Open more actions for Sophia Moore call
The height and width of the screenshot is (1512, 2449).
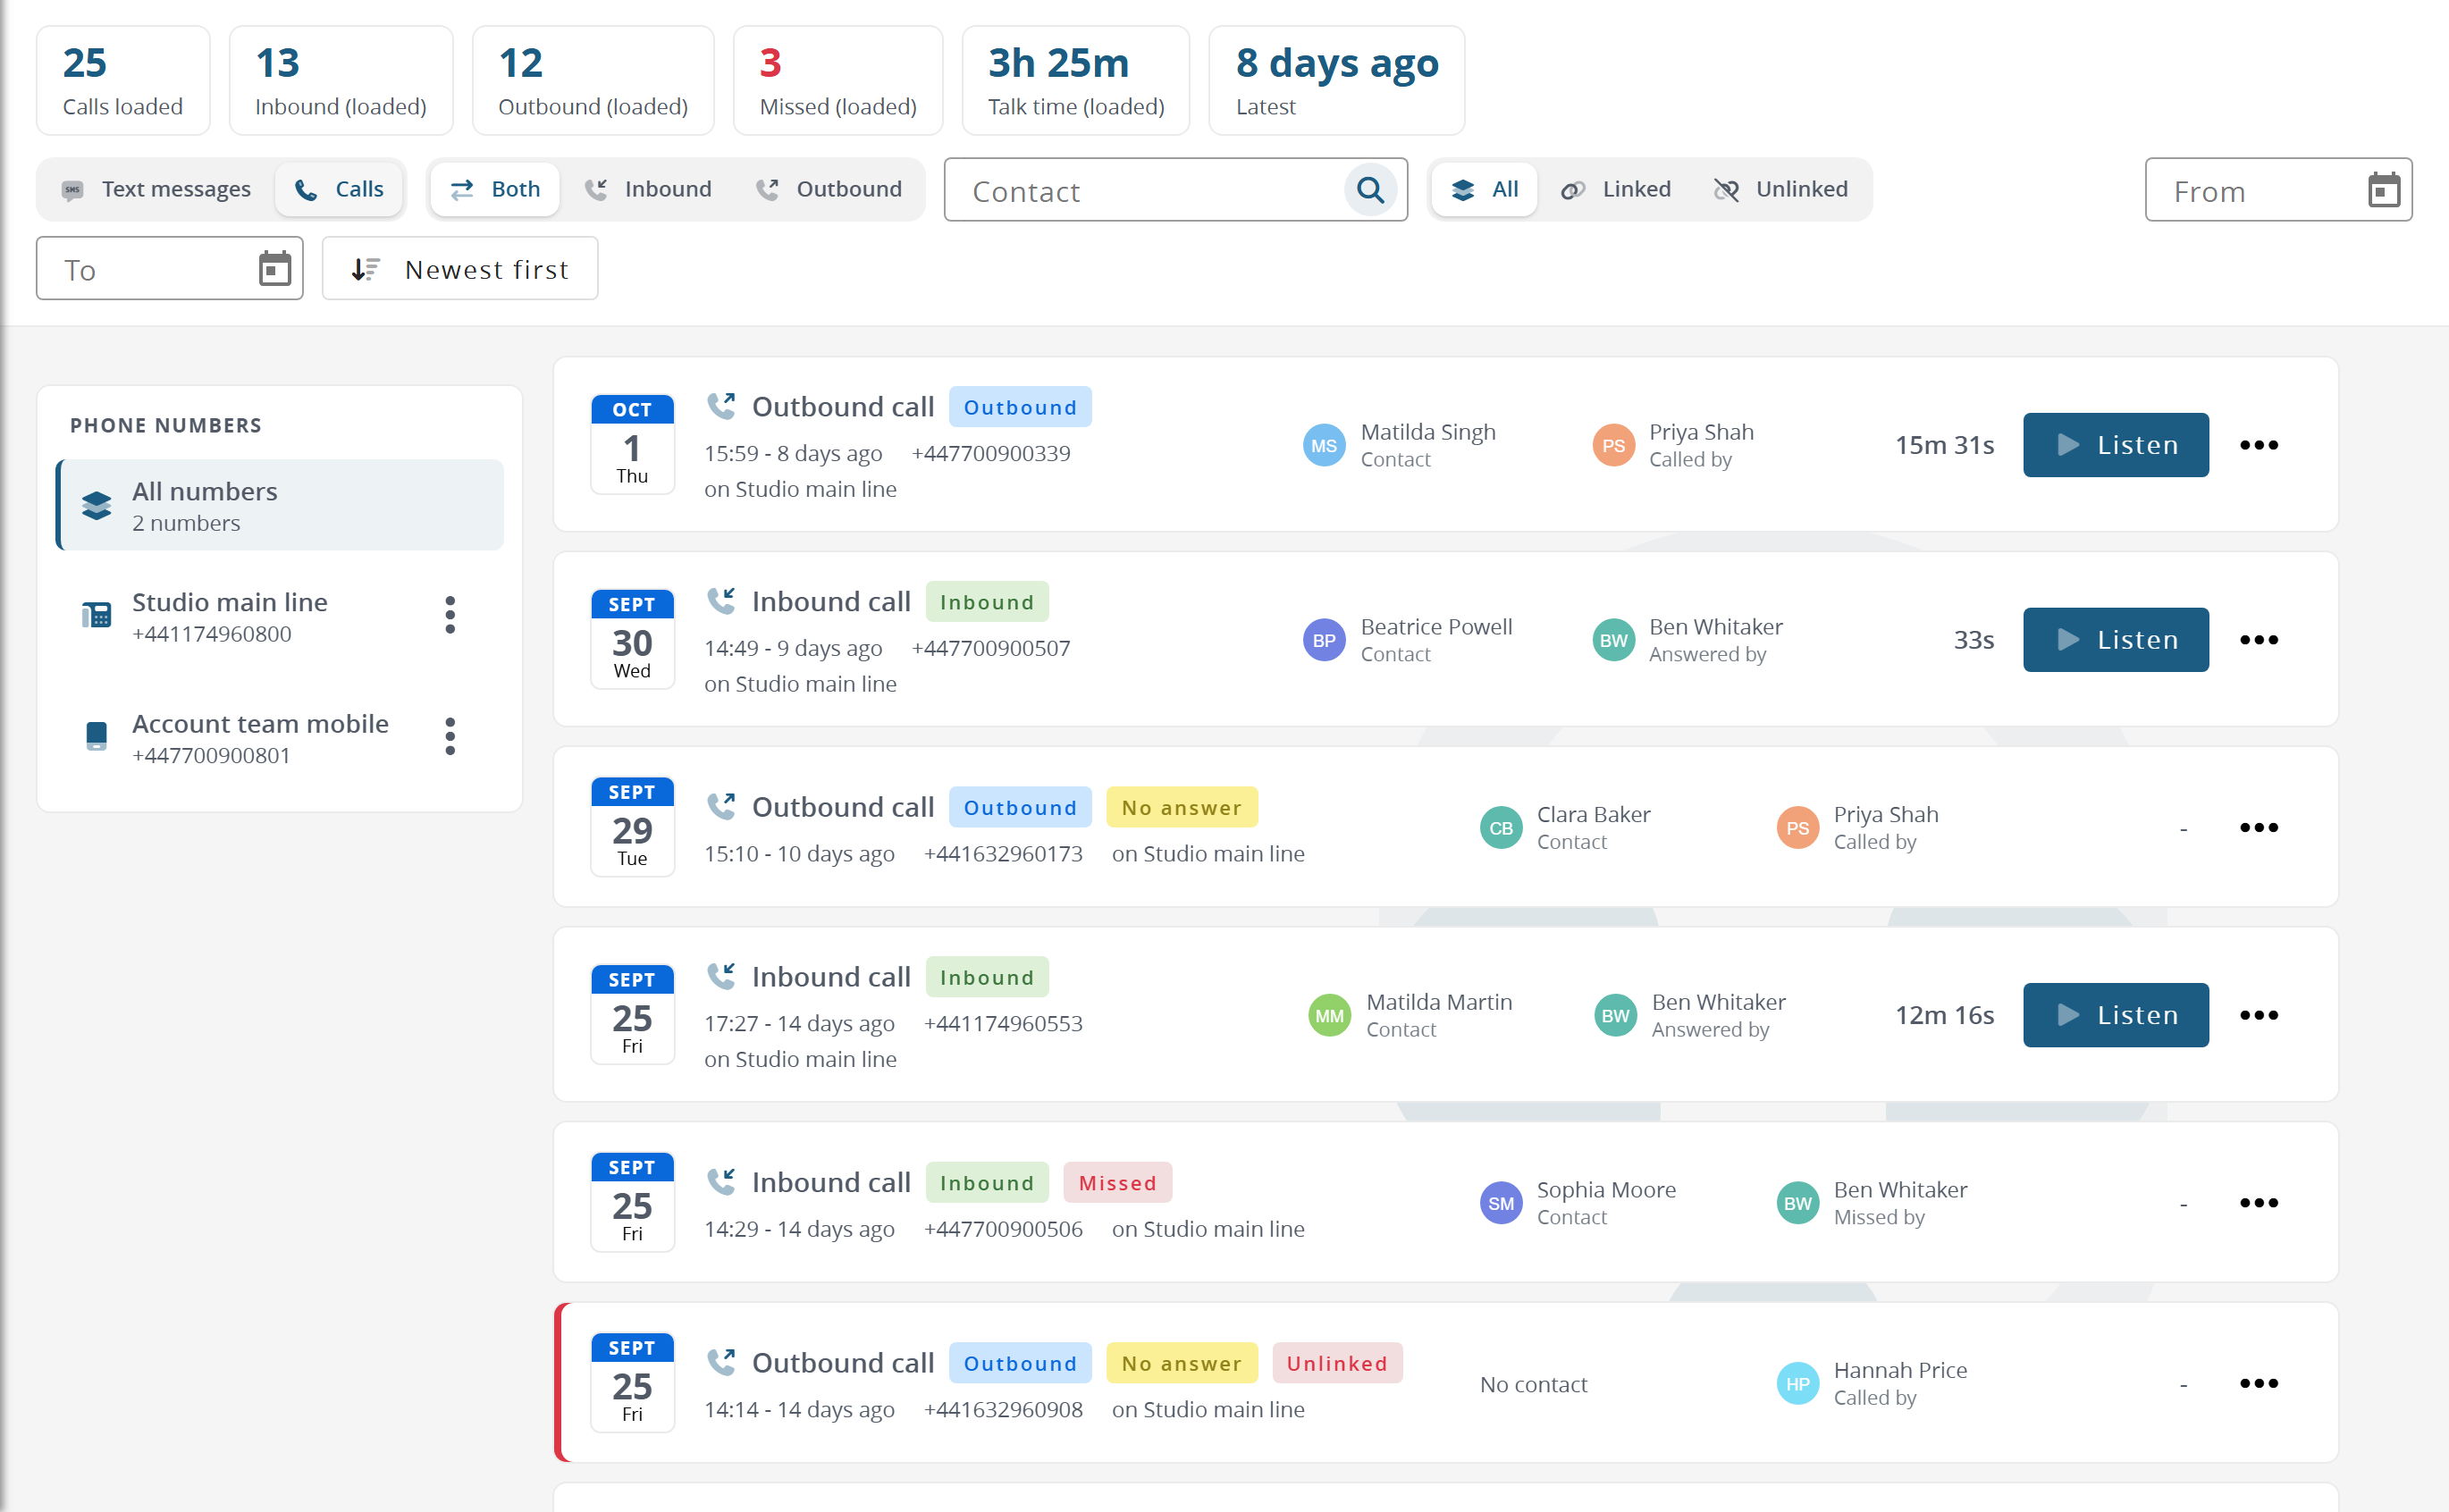click(x=2258, y=1202)
